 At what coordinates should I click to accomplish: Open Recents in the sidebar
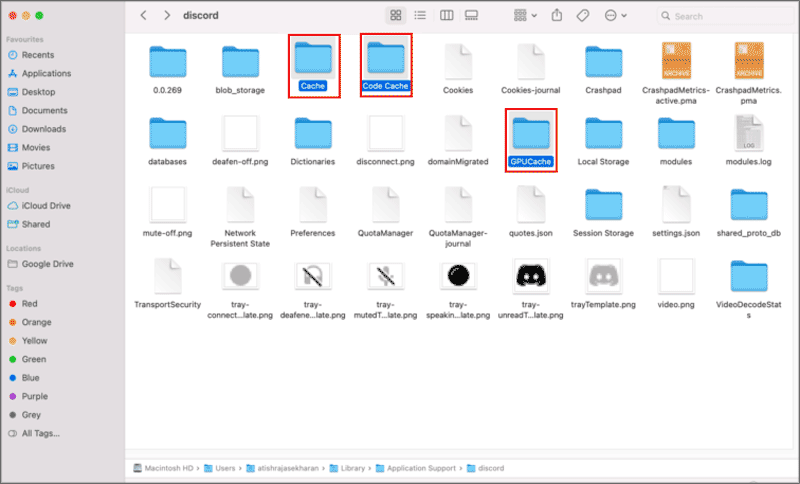click(x=31, y=55)
